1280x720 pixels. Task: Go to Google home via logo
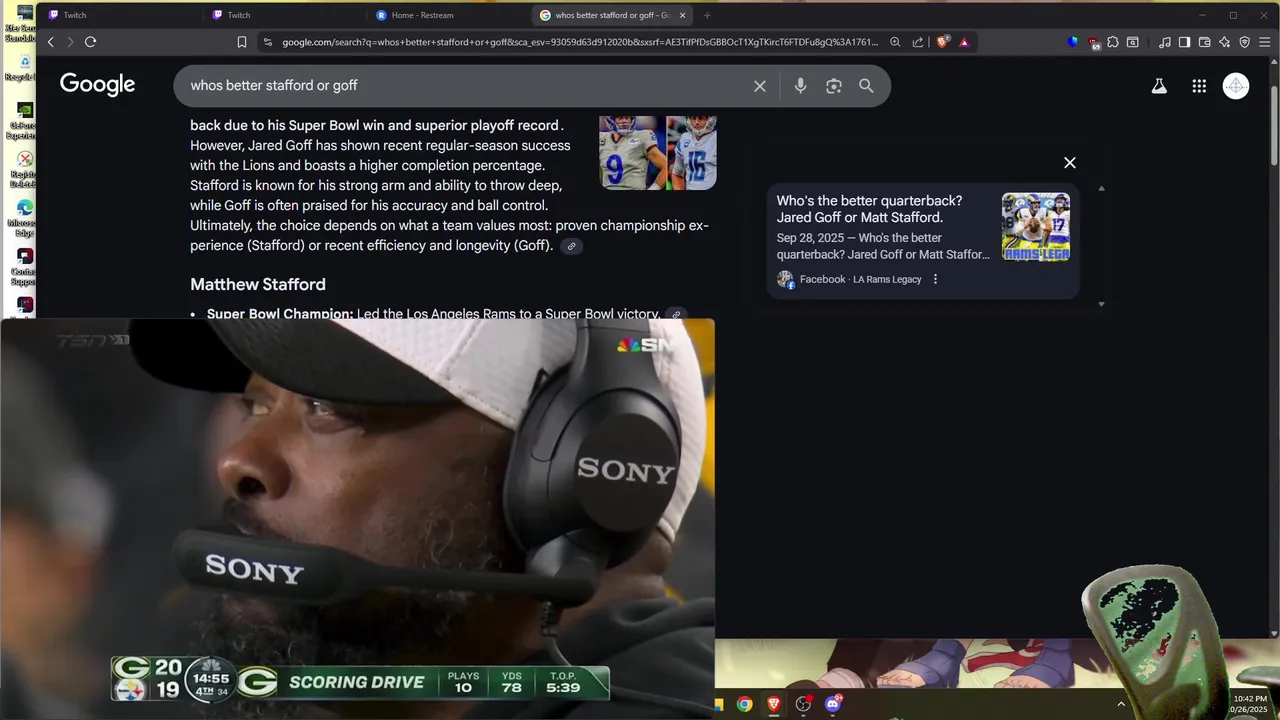pos(97,85)
